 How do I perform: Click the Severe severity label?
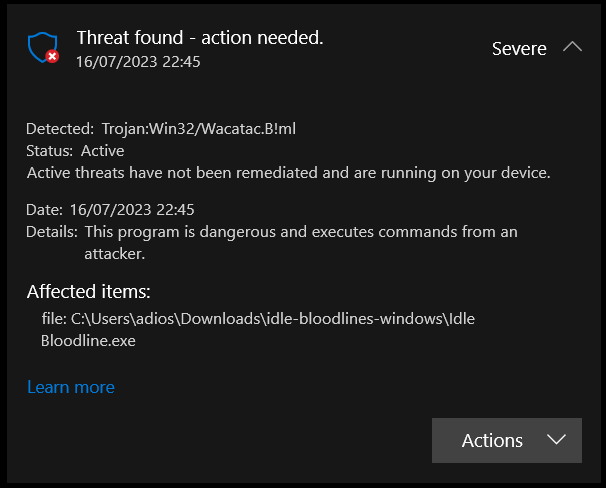click(519, 49)
